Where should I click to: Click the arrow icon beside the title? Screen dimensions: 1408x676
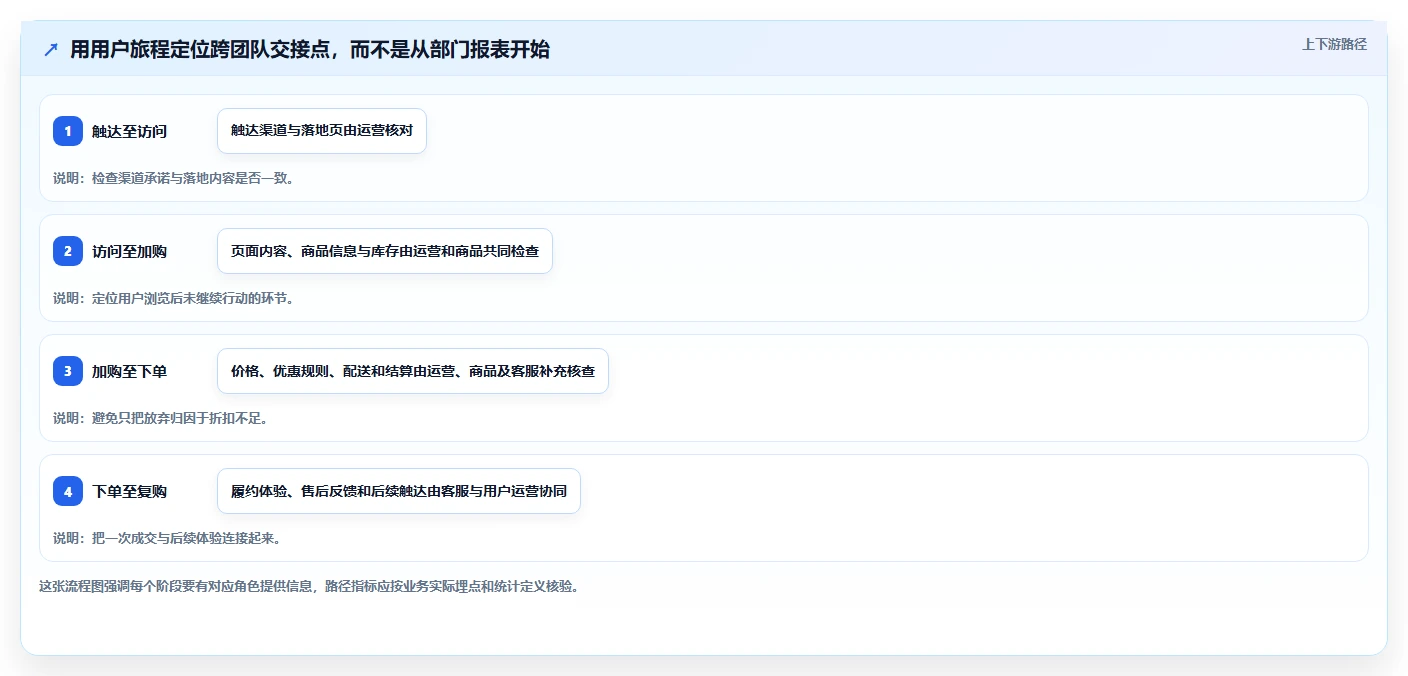coord(51,50)
